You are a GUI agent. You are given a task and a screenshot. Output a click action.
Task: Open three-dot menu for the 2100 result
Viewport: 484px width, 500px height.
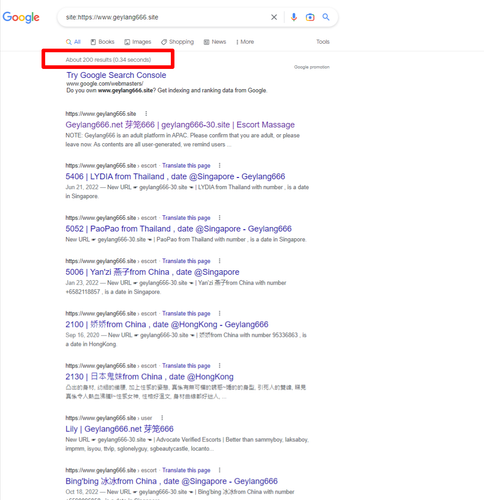click(x=219, y=313)
